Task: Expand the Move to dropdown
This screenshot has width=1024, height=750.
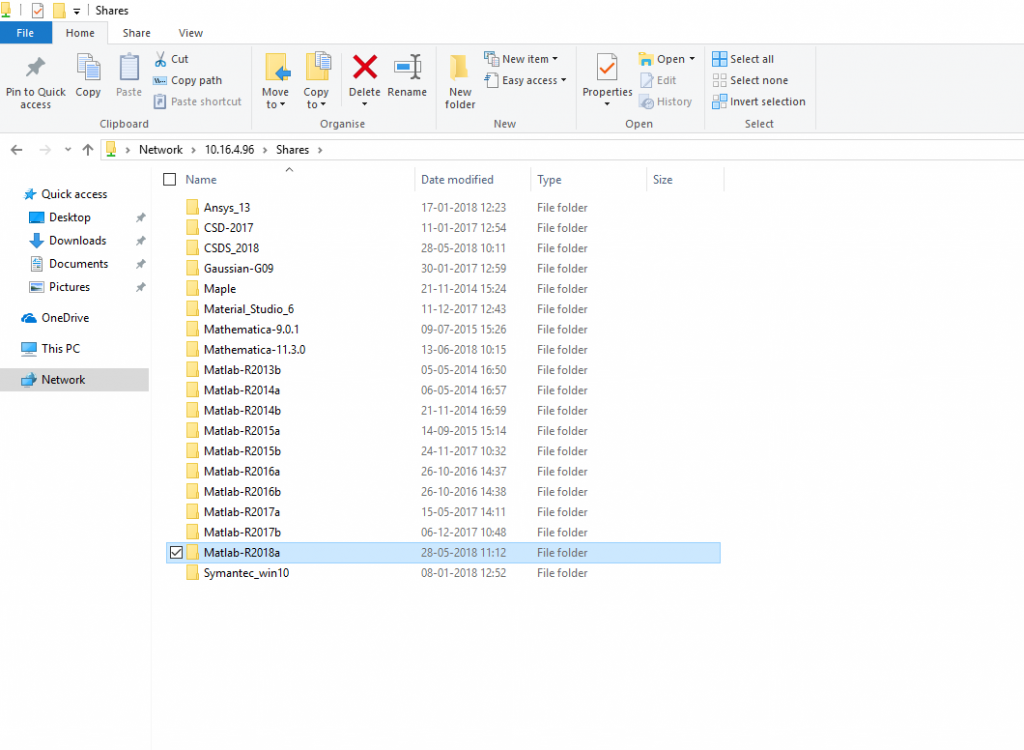Action: [x=276, y=104]
